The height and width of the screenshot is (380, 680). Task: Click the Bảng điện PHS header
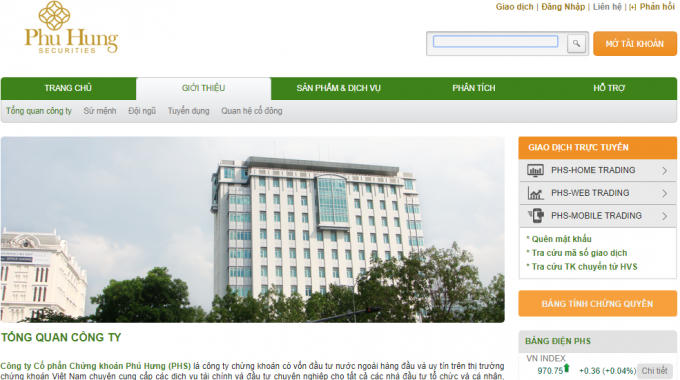pyautogui.click(x=598, y=341)
